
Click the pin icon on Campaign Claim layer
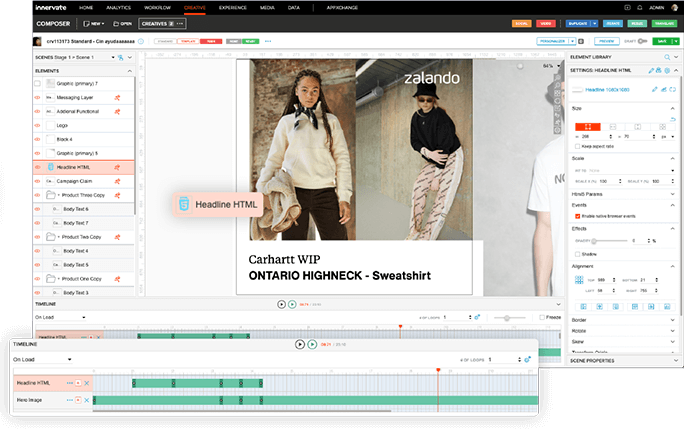(117, 181)
